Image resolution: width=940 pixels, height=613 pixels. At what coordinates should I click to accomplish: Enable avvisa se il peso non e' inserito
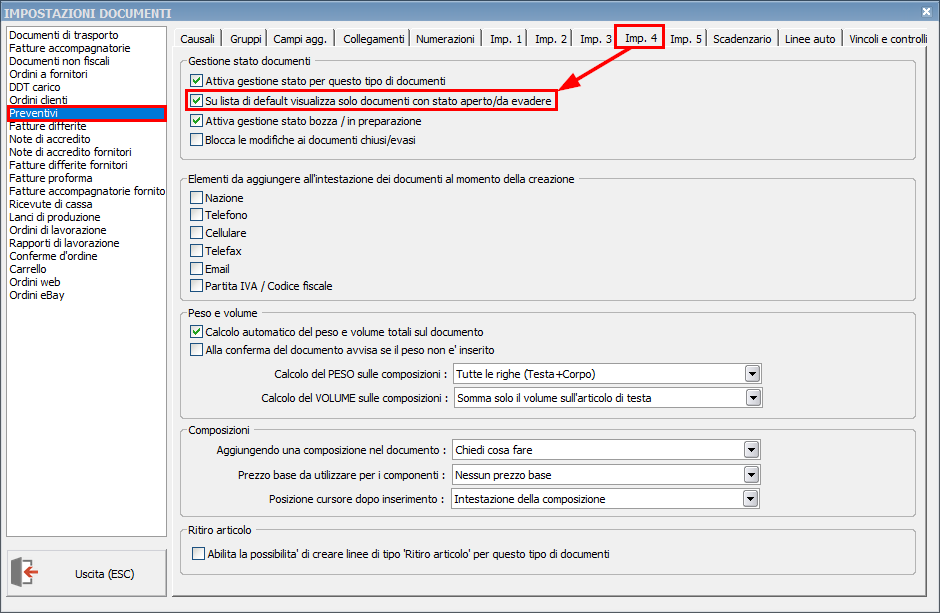pyautogui.click(x=196, y=349)
